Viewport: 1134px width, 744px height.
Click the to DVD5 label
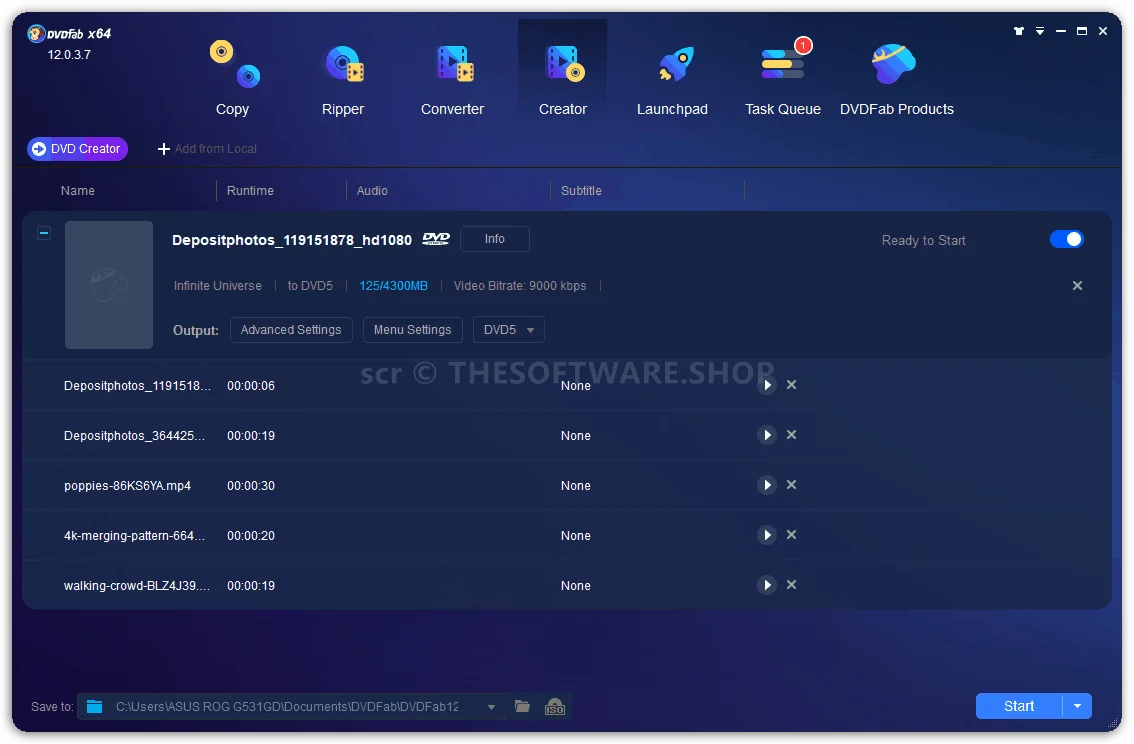[x=310, y=286]
